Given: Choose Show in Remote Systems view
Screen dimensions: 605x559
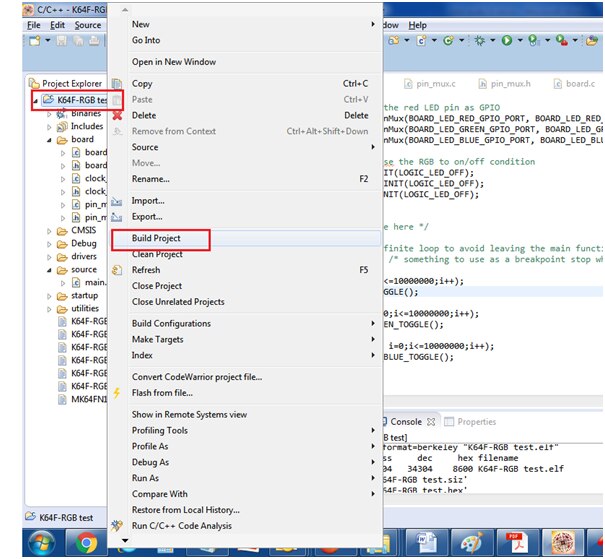Looking at the screenshot, I should [x=245, y=414].
